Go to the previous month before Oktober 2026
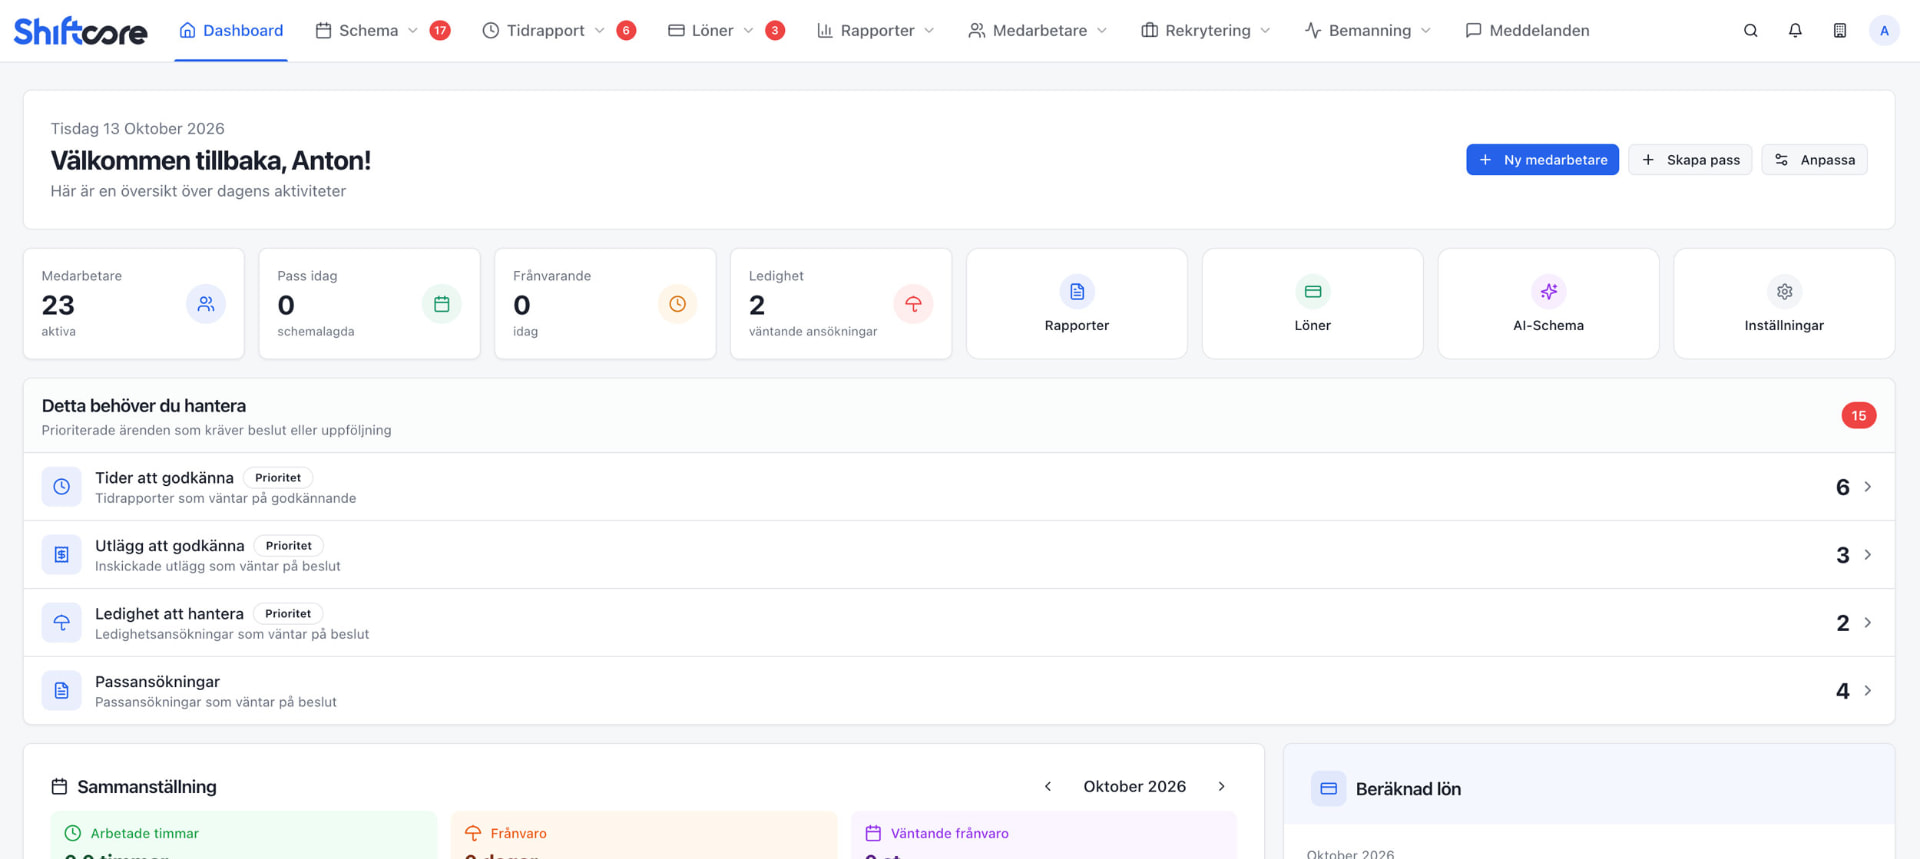 click(x=1048, y=787)
